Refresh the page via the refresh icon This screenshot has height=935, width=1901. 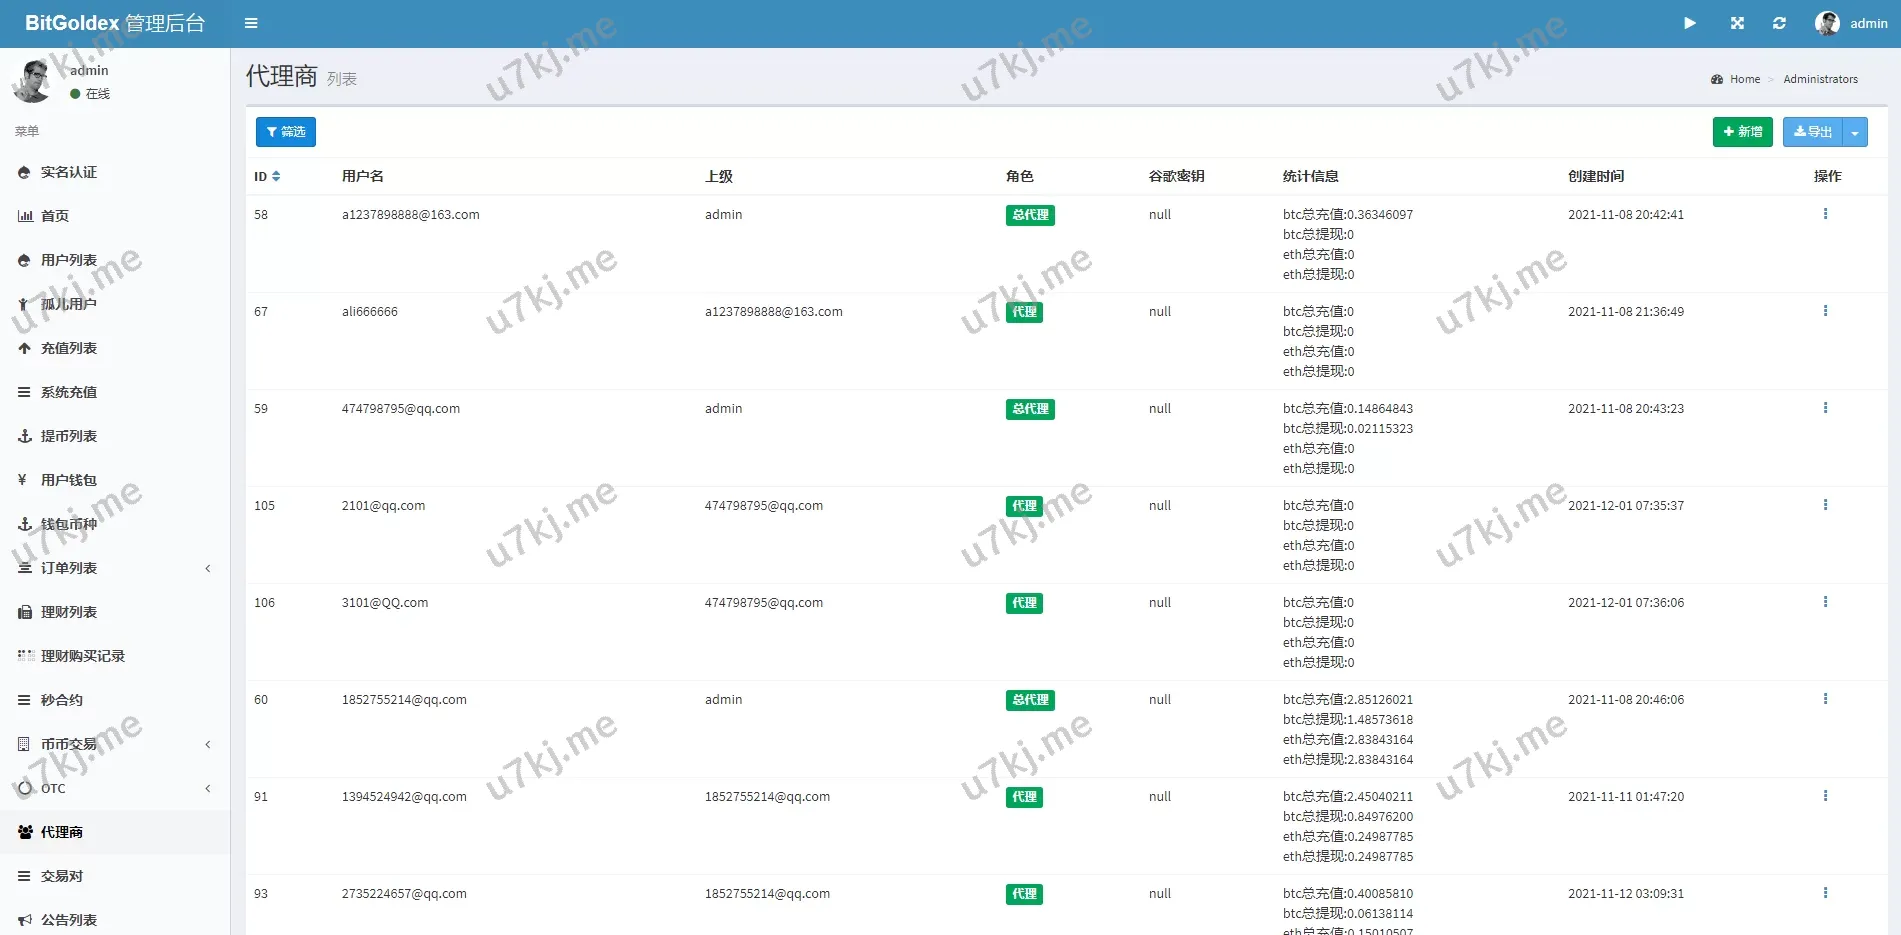click(x=1779, y=23)
